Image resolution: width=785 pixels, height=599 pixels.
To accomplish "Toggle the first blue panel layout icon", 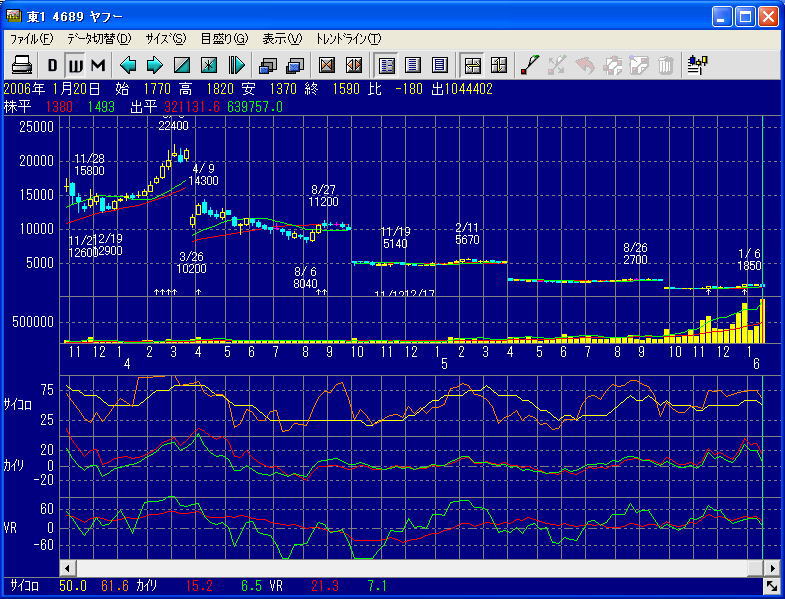I will click(386, 65).
